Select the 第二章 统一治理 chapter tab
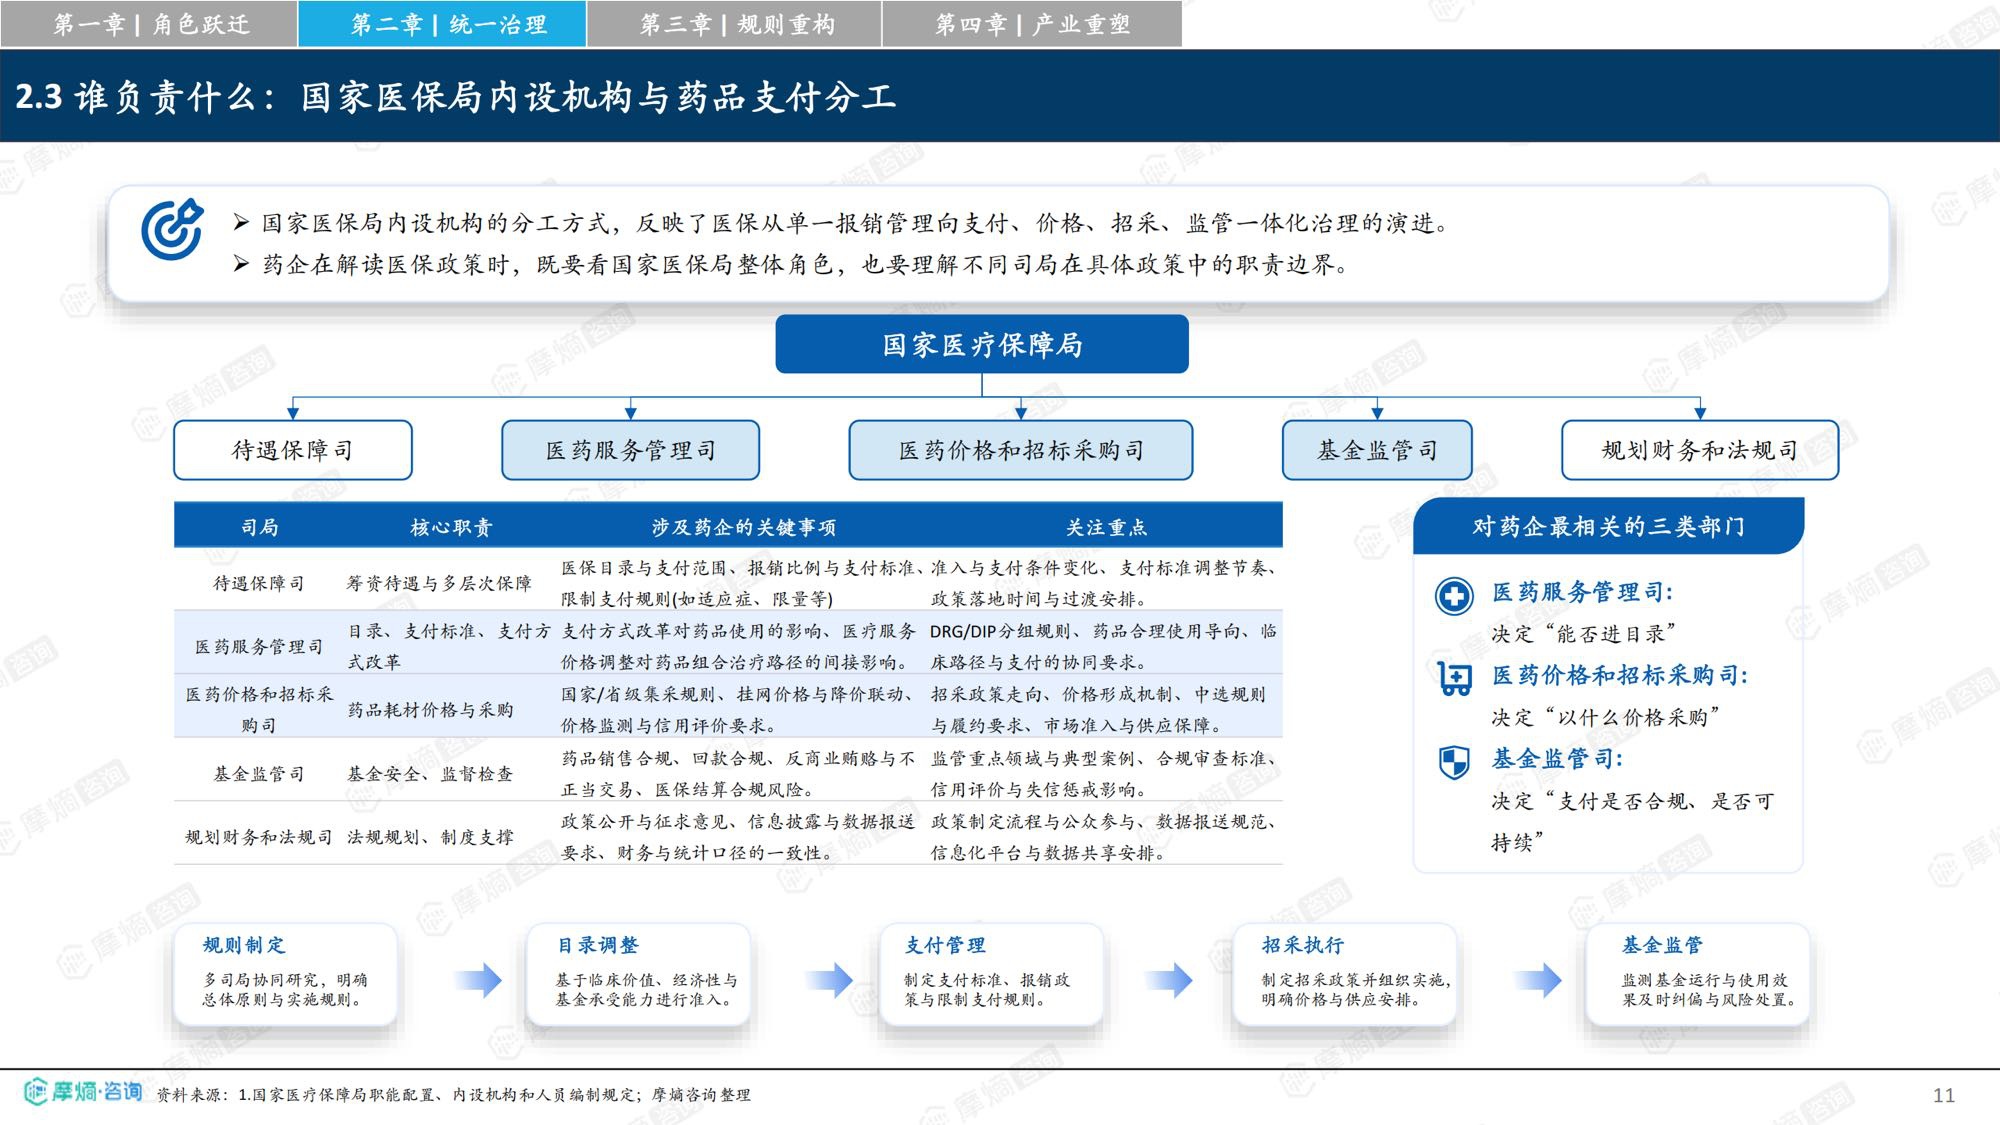2000x1125 pixels. (442, 24)
